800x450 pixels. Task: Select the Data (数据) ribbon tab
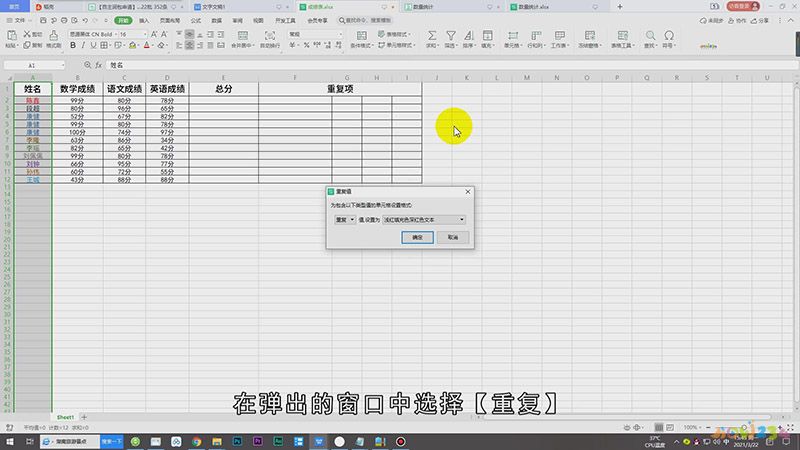(217, 20)
